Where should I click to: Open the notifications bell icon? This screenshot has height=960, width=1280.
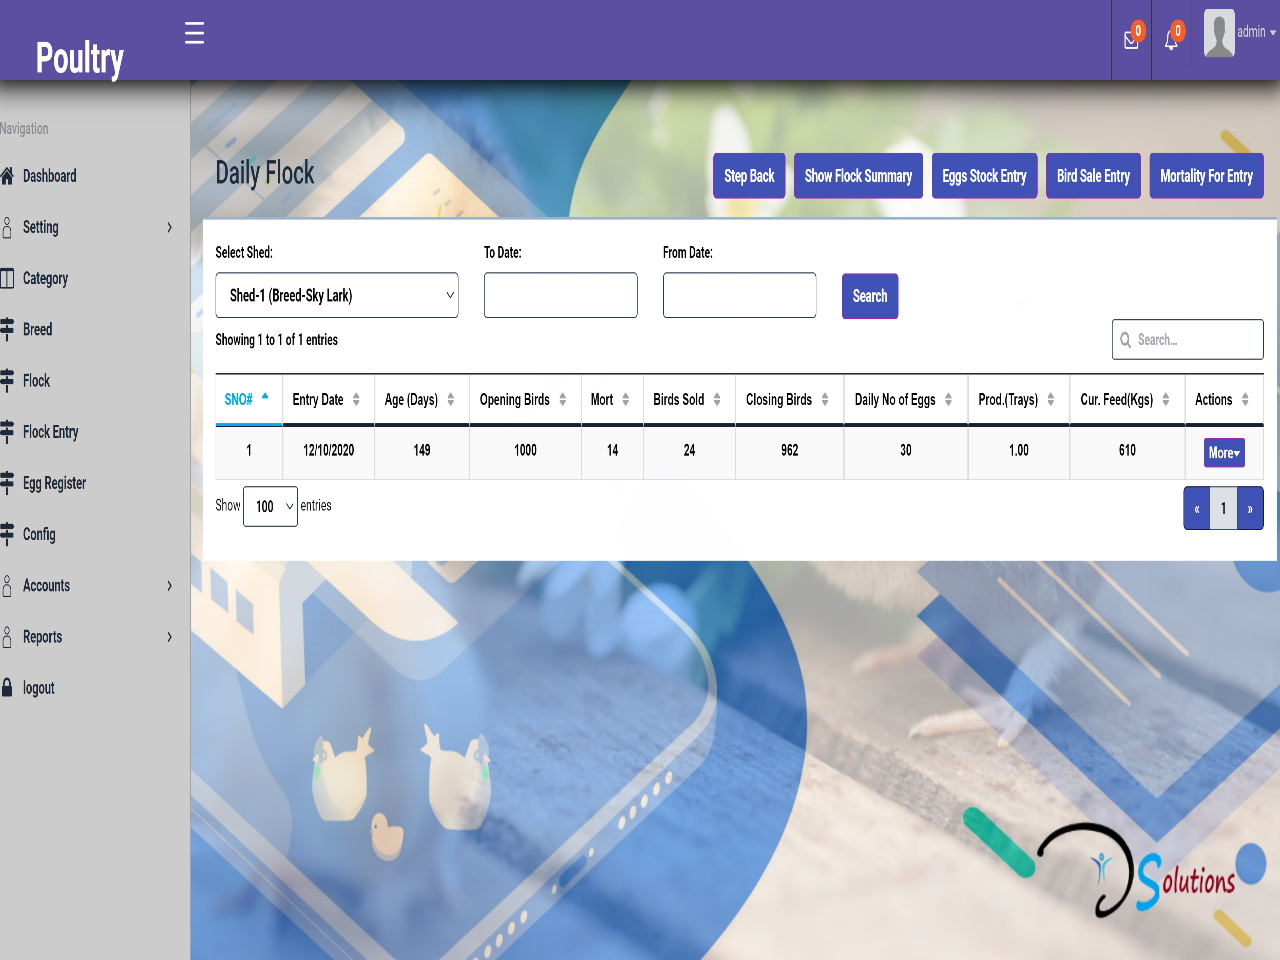(1171, 40)
